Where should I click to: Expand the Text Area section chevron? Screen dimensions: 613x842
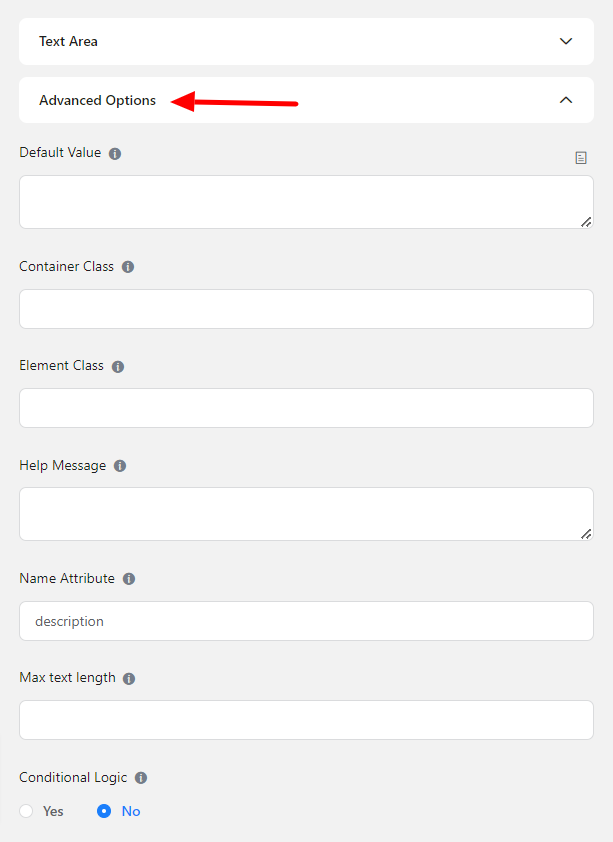click(x=566, y=41)
